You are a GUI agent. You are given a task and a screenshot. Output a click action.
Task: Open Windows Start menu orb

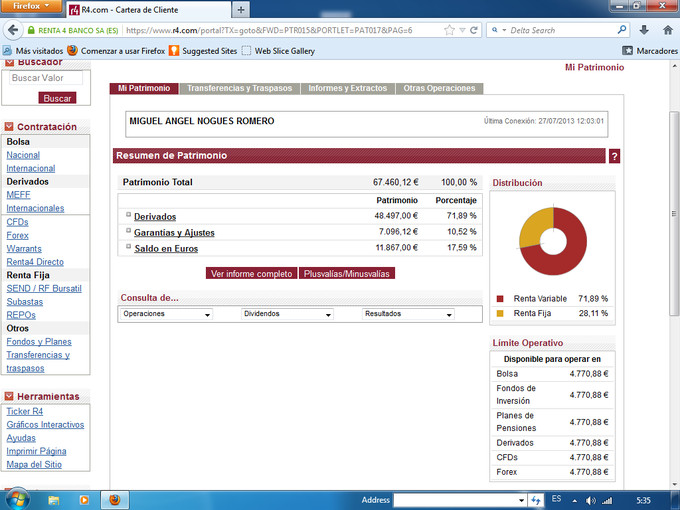(x=18, y=498)
